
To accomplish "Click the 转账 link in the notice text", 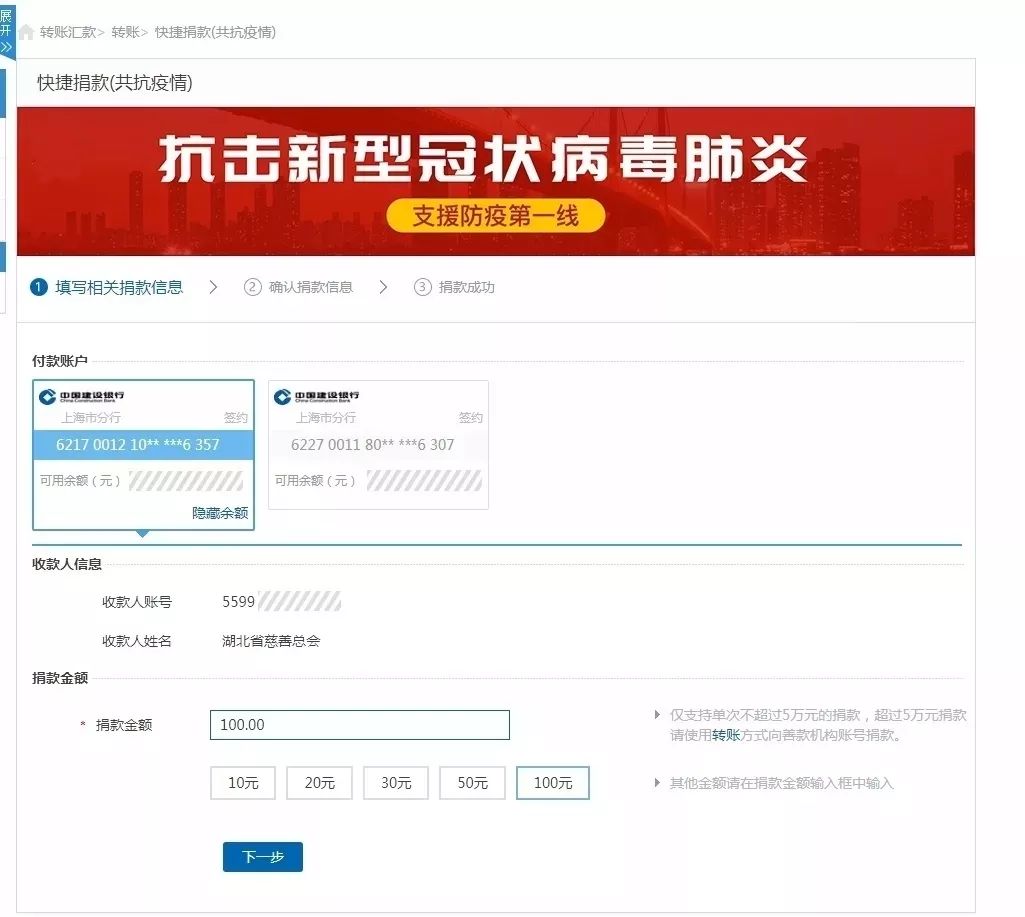I will pyautogui.click(x=725, y=734).
